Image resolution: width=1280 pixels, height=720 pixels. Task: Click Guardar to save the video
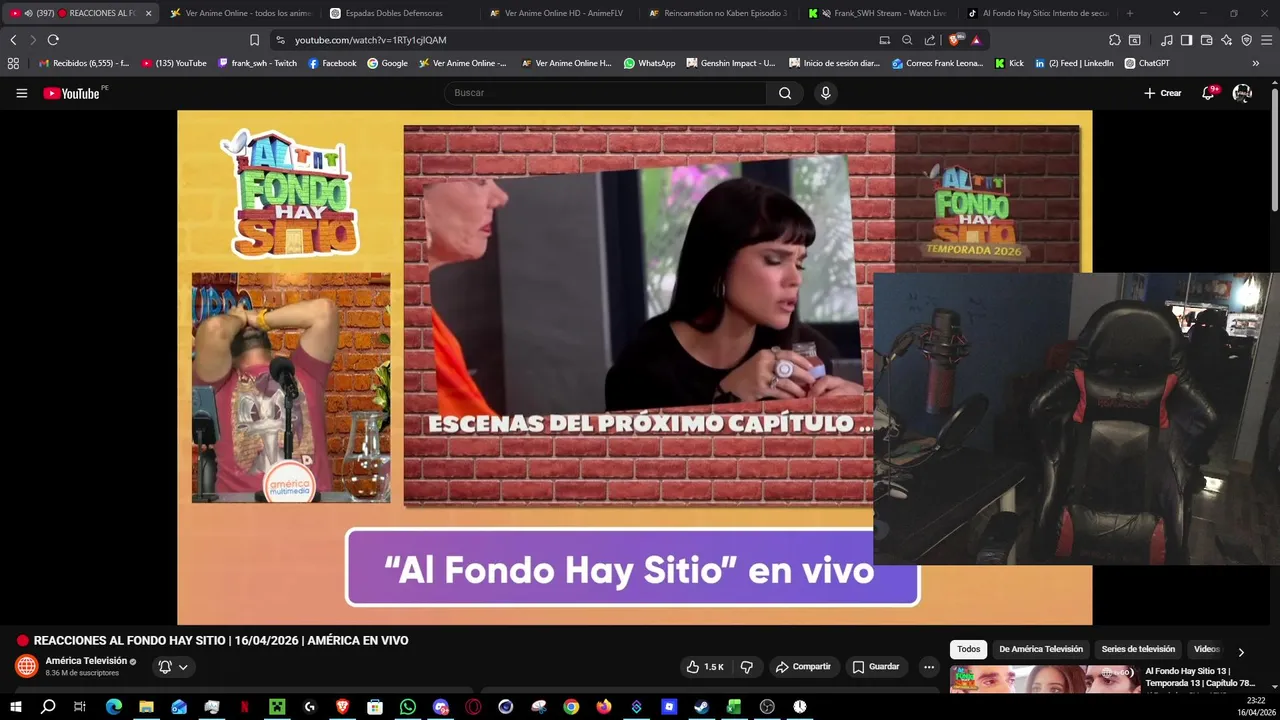[x=875, y=667]
